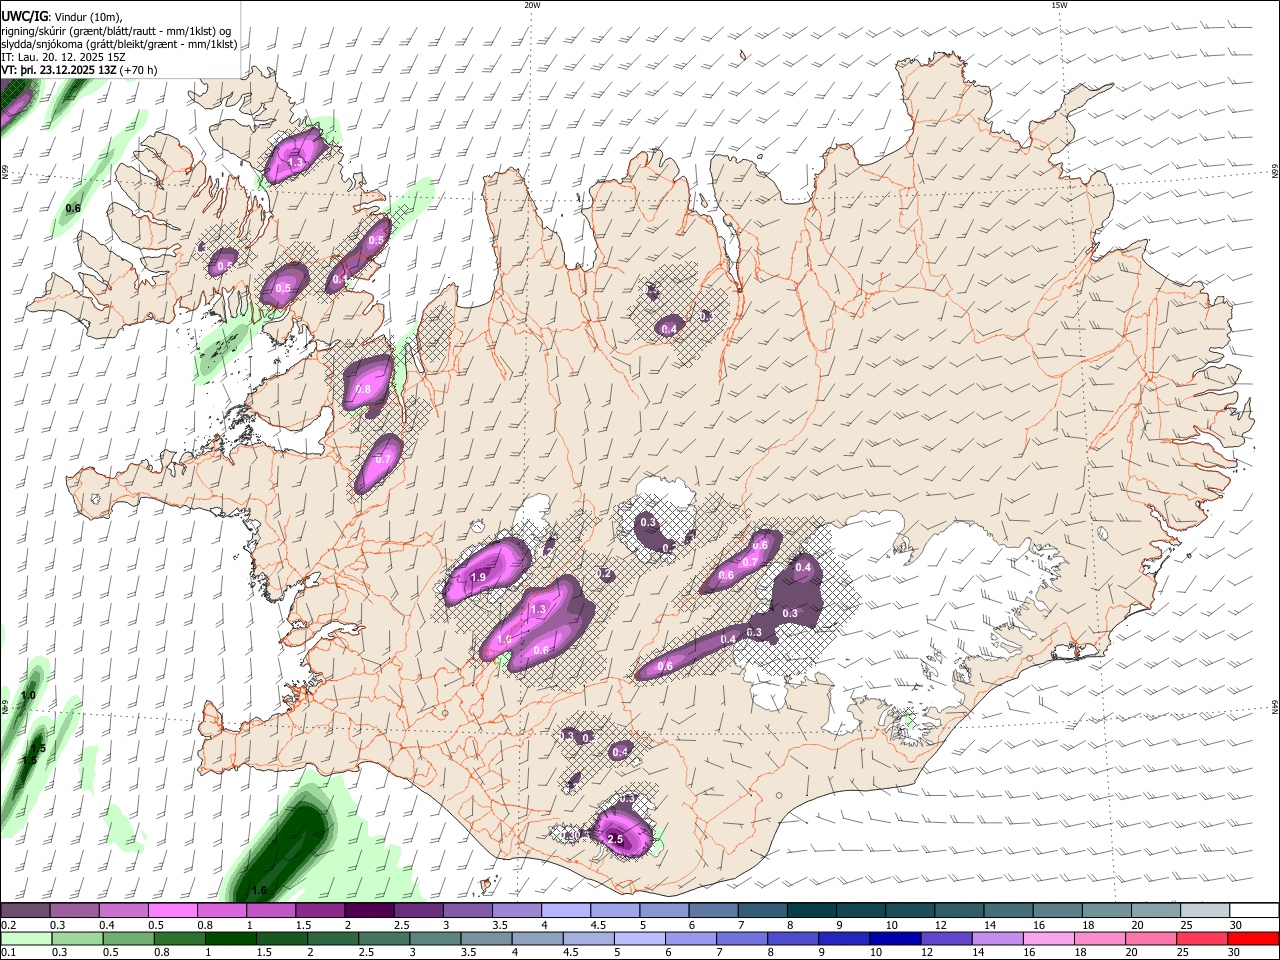Pick the upper legend swatch between 0.5 and 0.8

pos(172,910)
